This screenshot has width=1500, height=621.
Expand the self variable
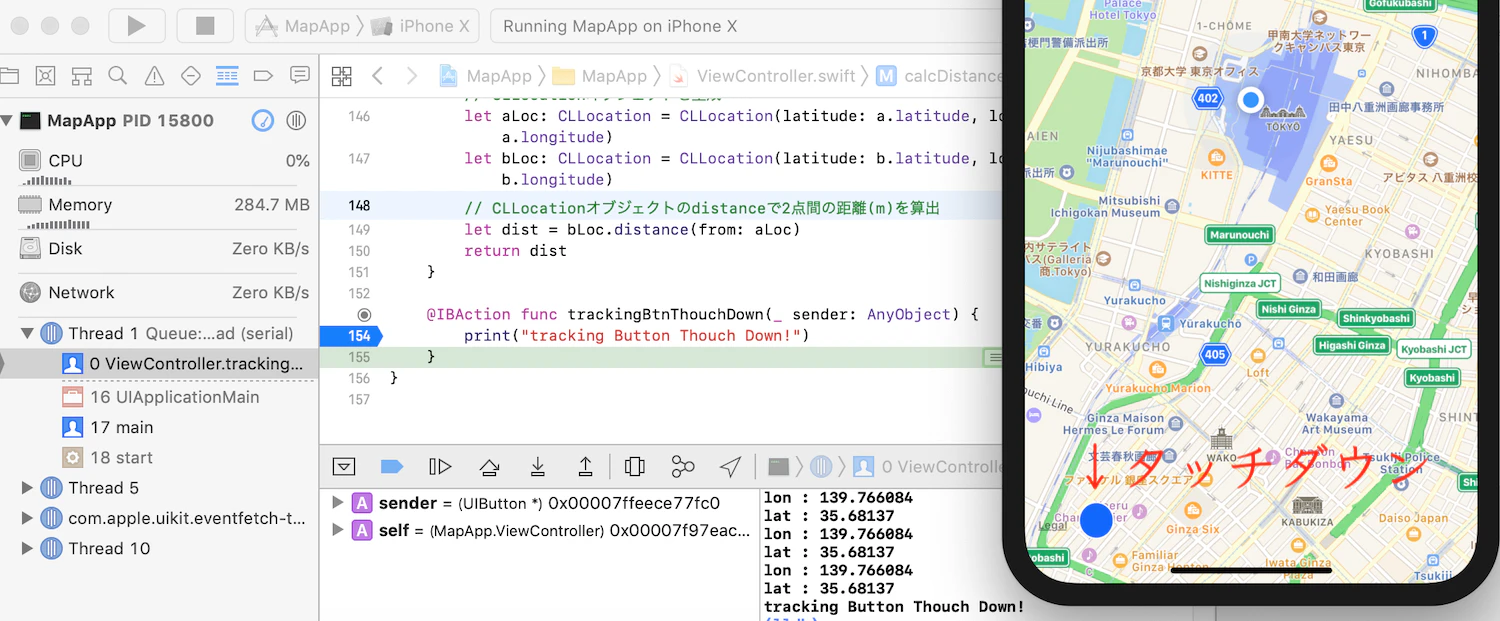(338, 530)
